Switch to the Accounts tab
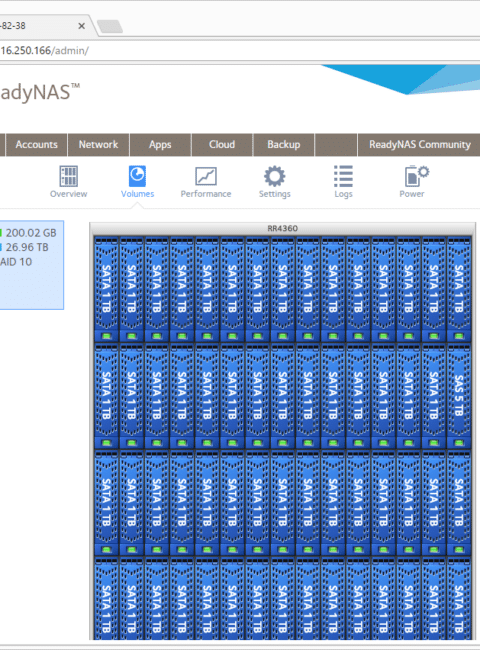This screenshot has height=650, width=480. [36, 145]
